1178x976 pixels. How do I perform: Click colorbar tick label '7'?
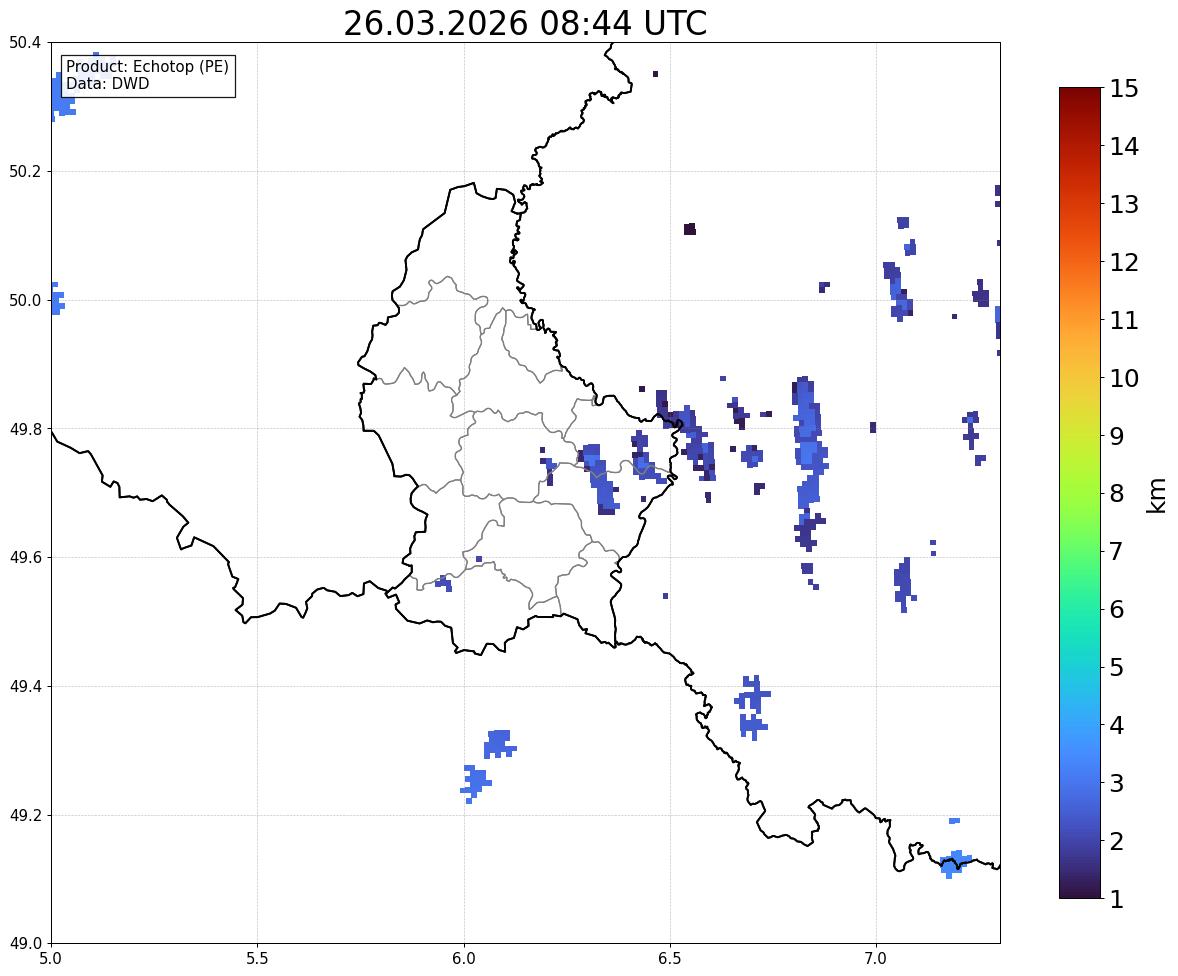(1117, 551)
